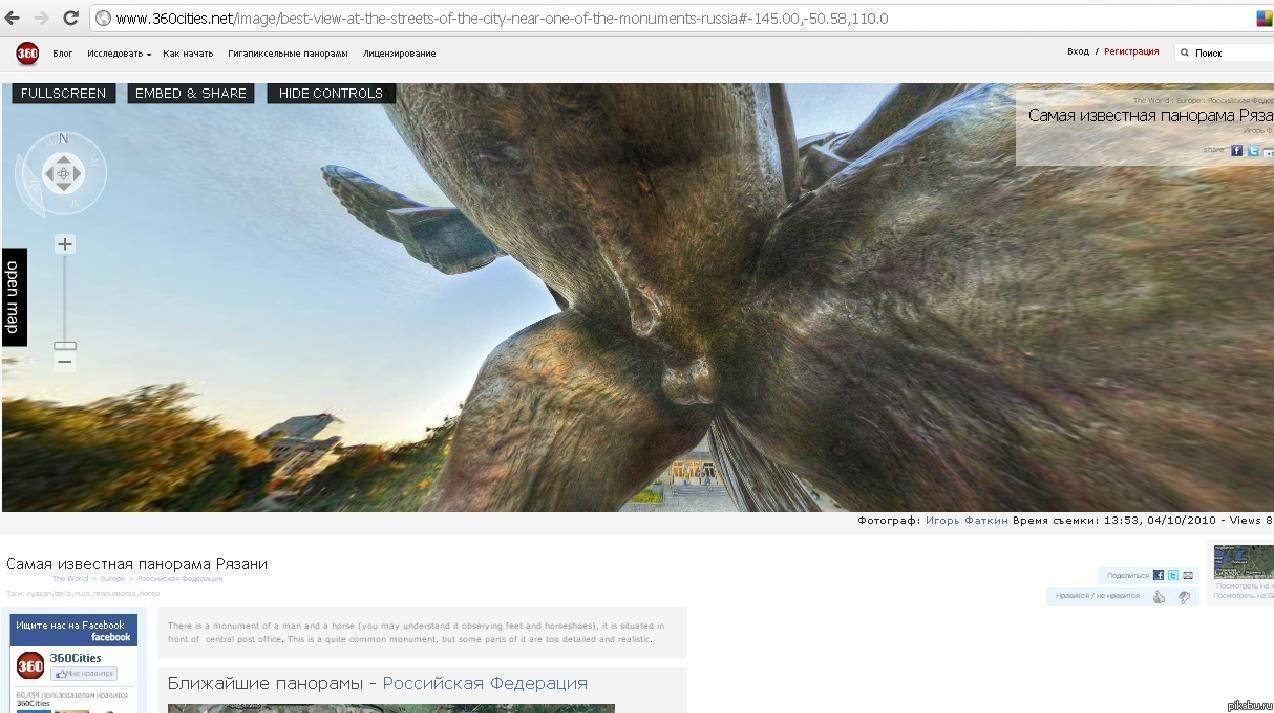
Task: Pan panorama right with compass arrow
Action: coord(78,174)
